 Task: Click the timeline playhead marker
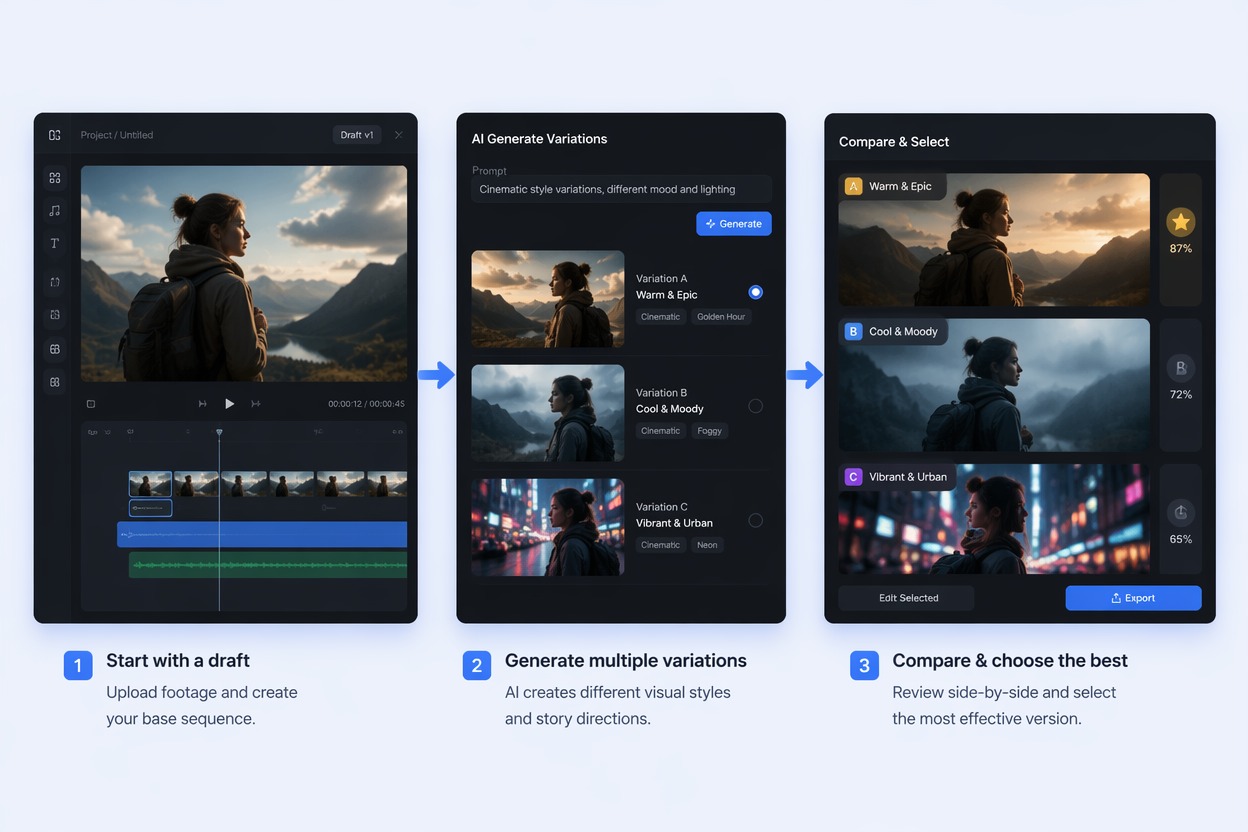point(219,433)
